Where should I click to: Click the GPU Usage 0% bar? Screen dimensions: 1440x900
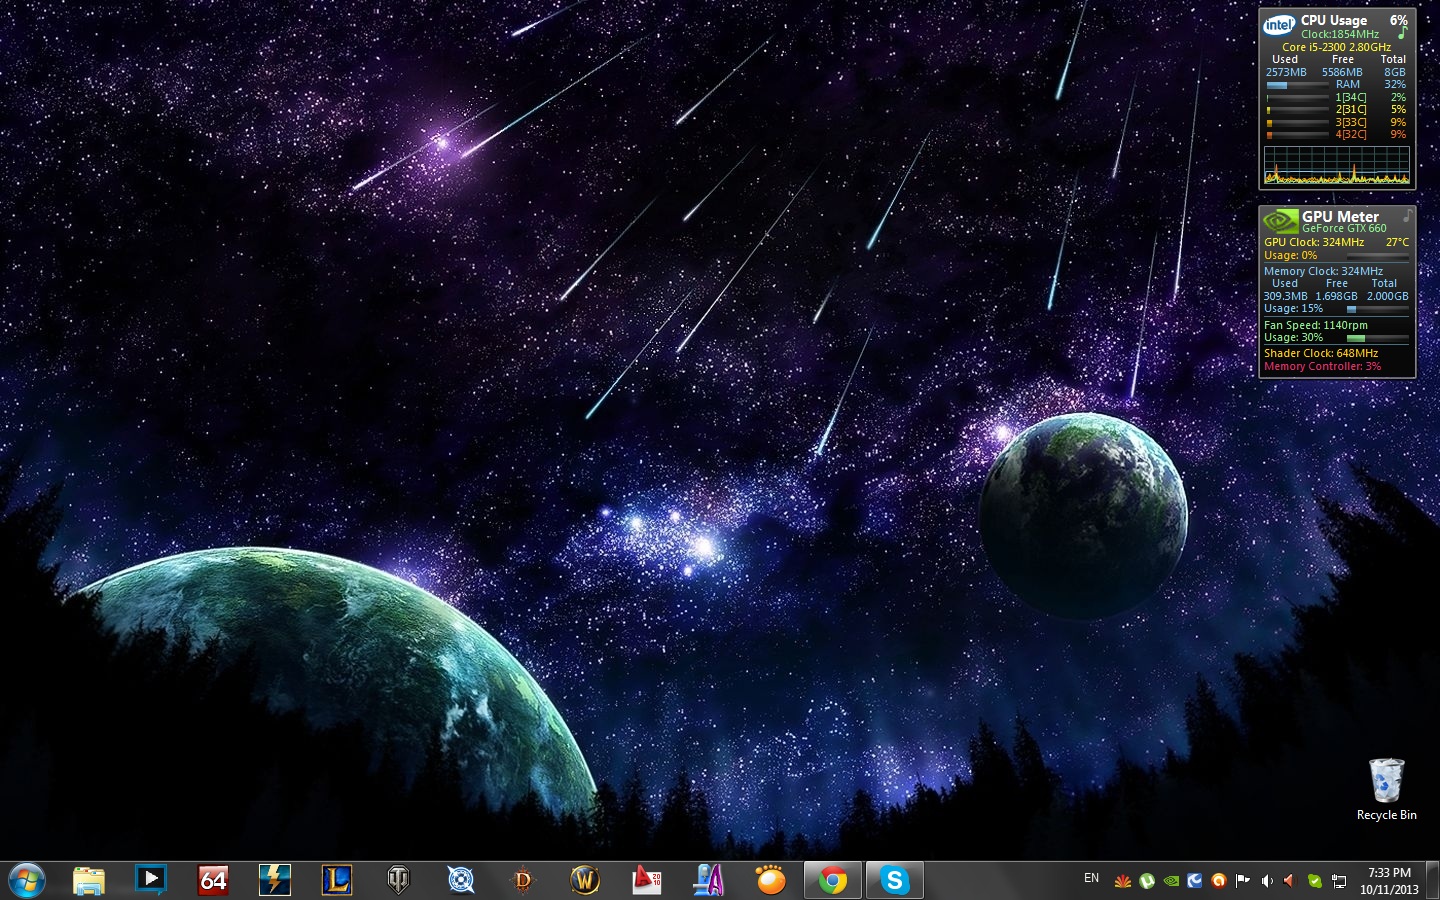pyautogui.click(x=1377, y=256)
